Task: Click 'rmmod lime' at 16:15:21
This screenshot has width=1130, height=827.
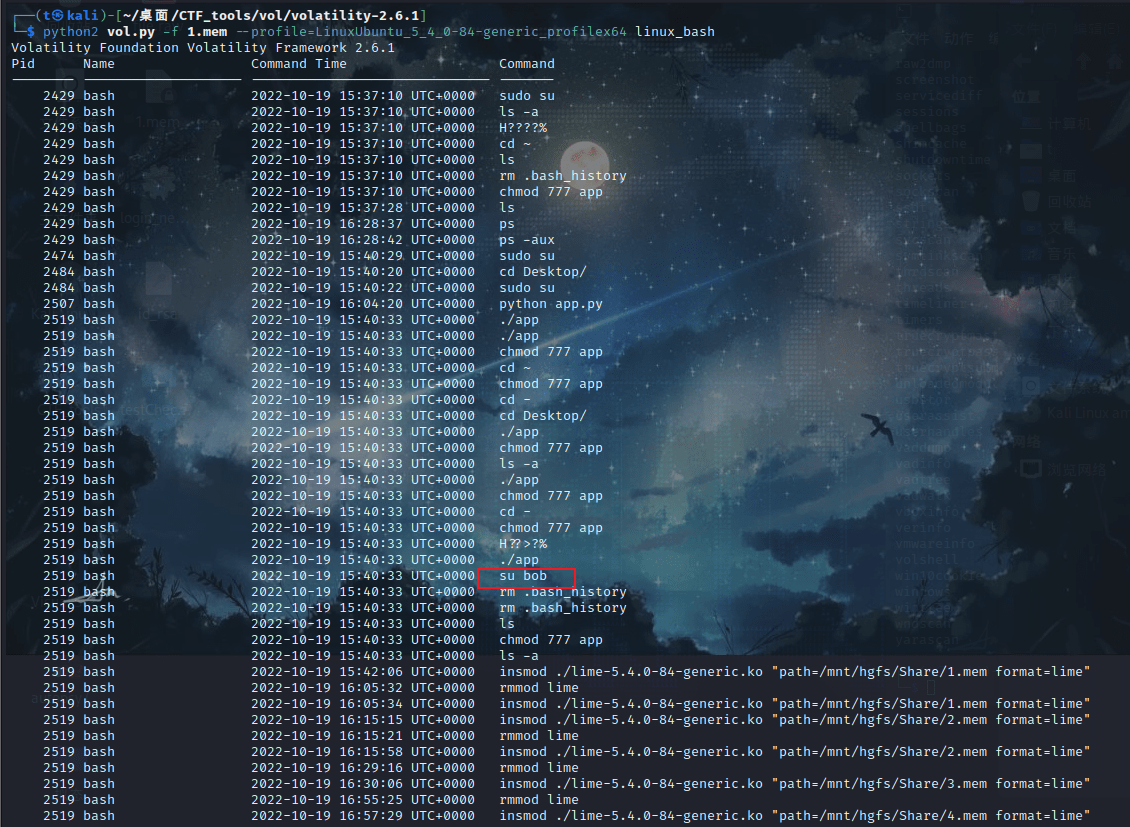Action: click(x=539, y=736)
